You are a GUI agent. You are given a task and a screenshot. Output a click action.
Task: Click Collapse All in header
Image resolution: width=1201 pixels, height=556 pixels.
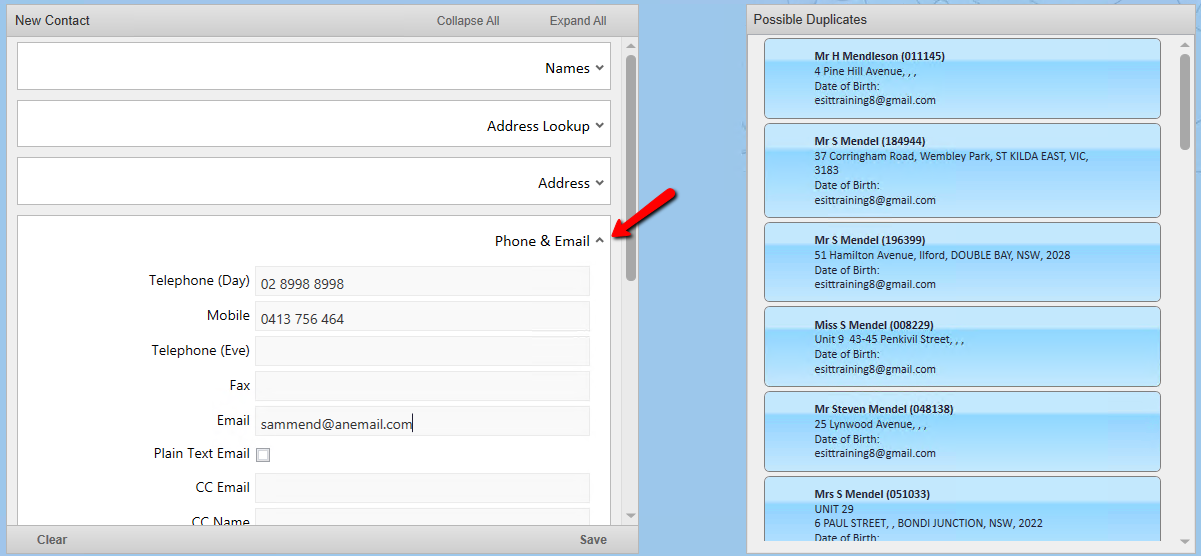467,21
